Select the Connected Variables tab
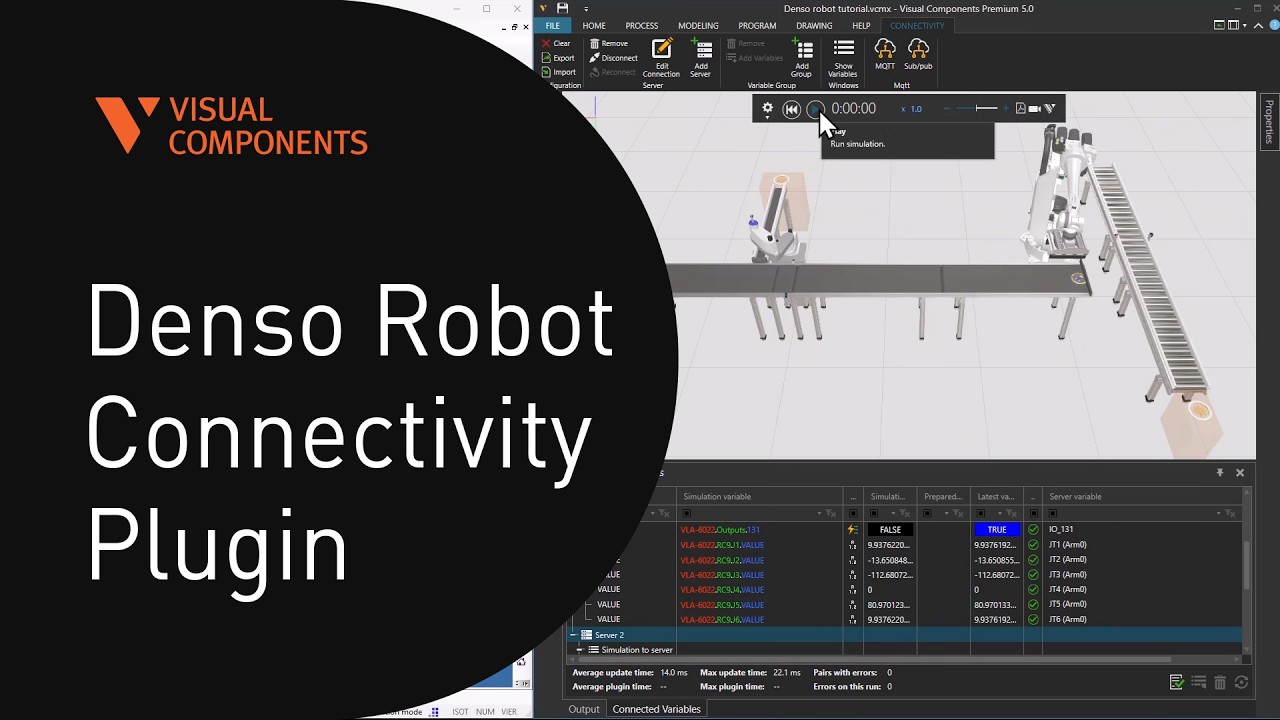 pyautogui.click(x=656, y=709)
